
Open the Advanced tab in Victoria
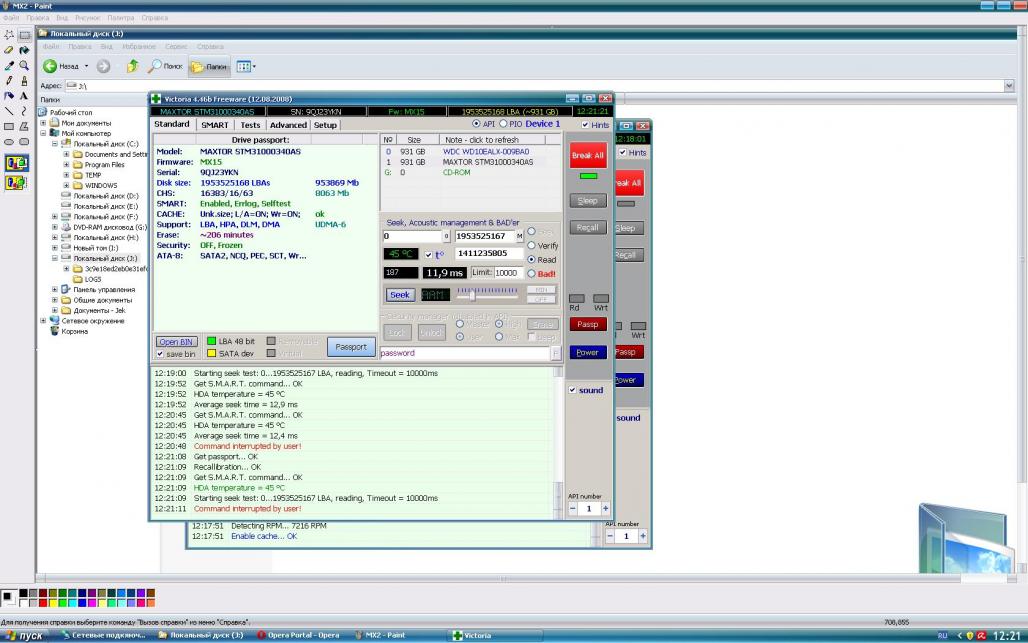click(288, 125)
